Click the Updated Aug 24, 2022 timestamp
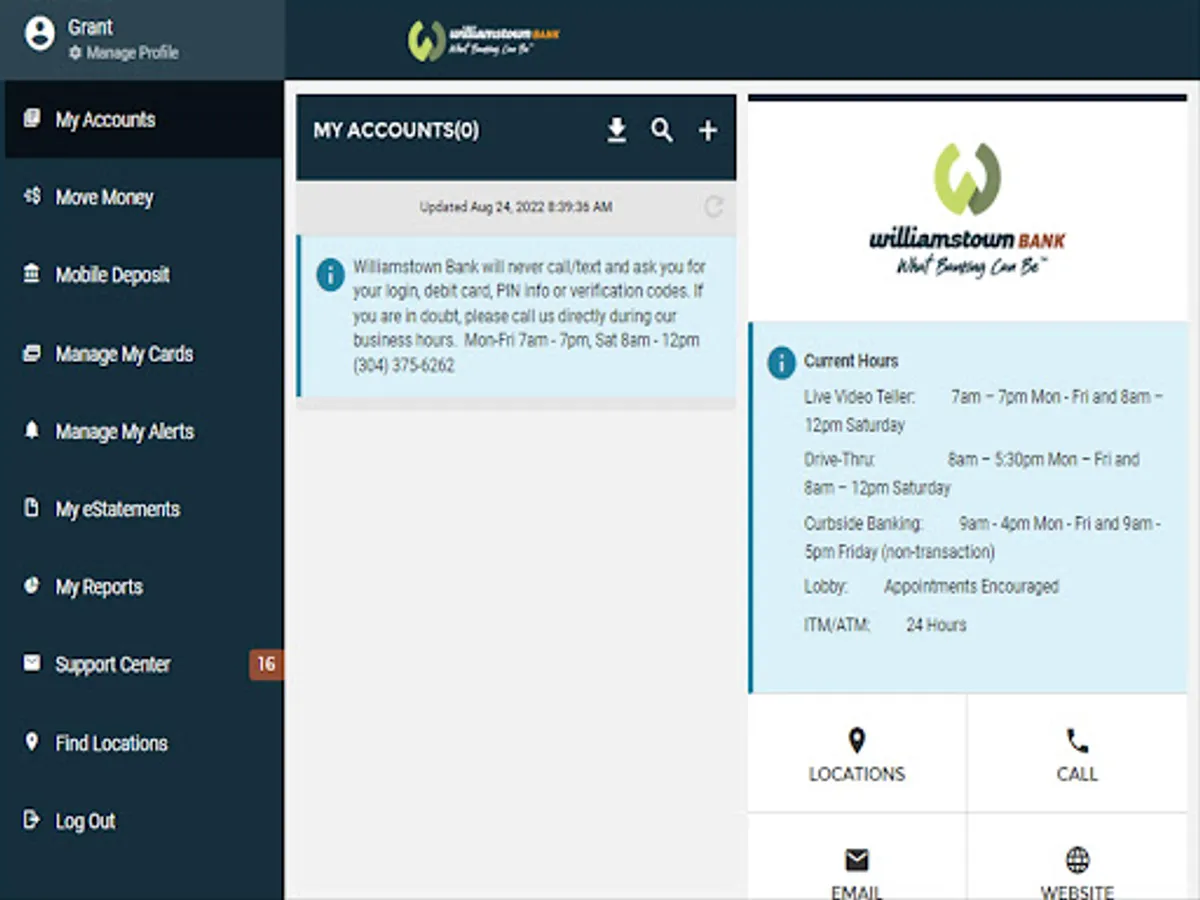 click(516, 207)
